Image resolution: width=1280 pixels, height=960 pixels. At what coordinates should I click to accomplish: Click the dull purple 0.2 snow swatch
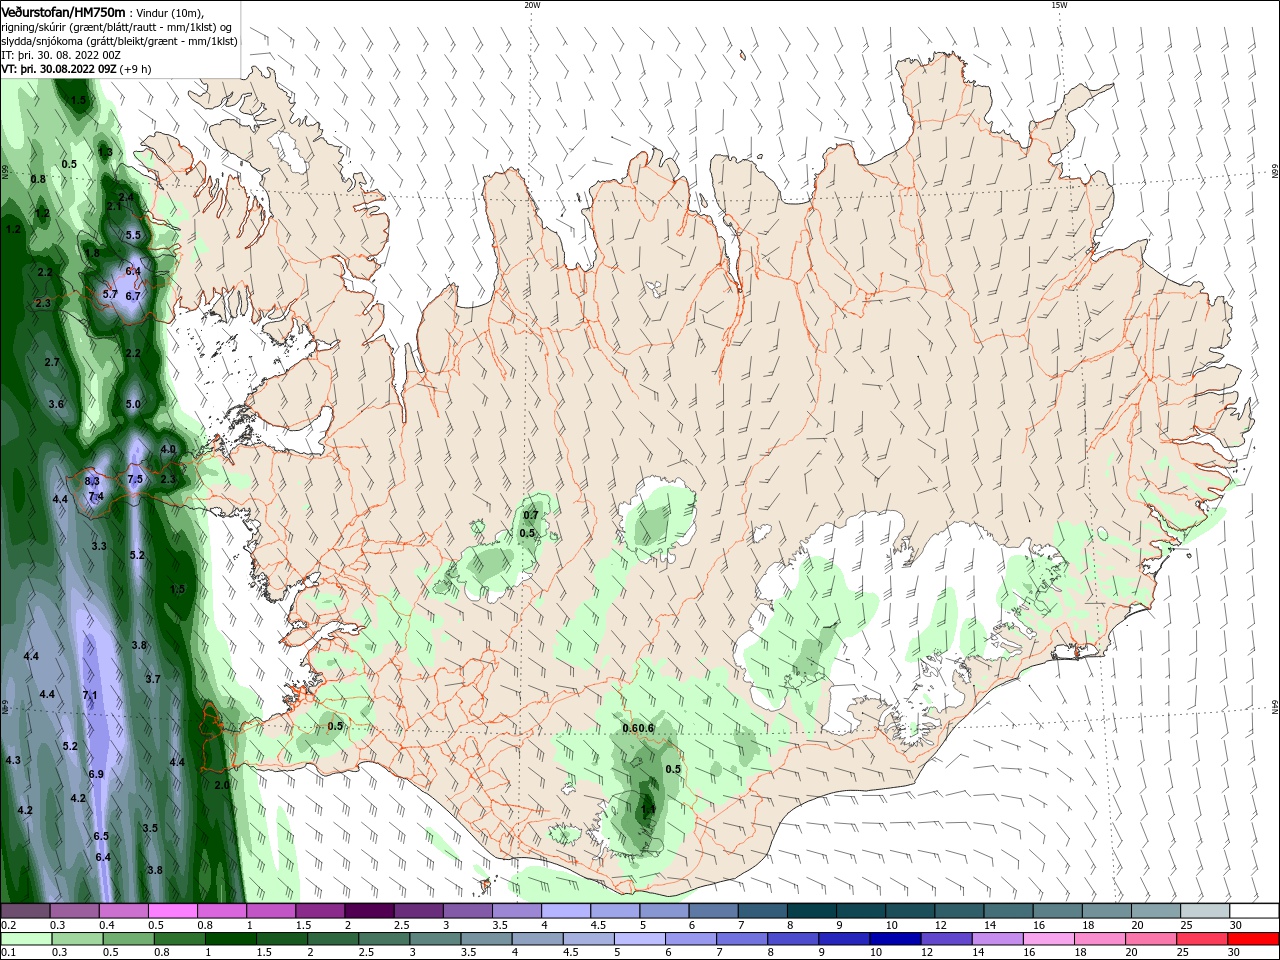pos(26,911)
